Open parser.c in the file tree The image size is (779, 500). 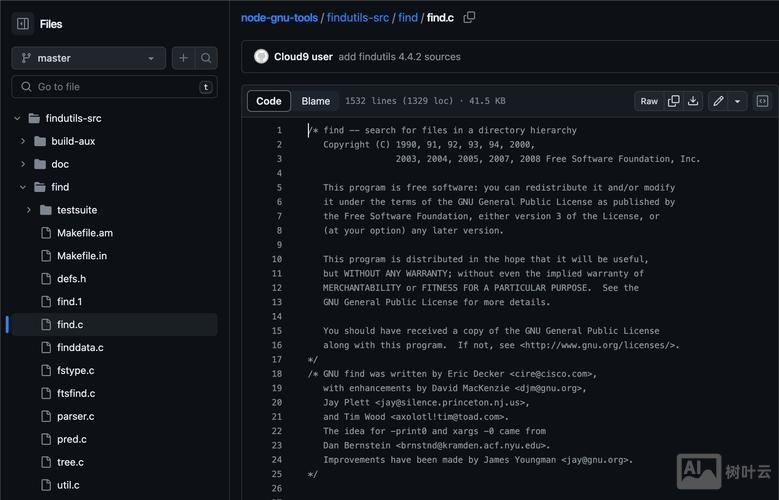[75, 416]
